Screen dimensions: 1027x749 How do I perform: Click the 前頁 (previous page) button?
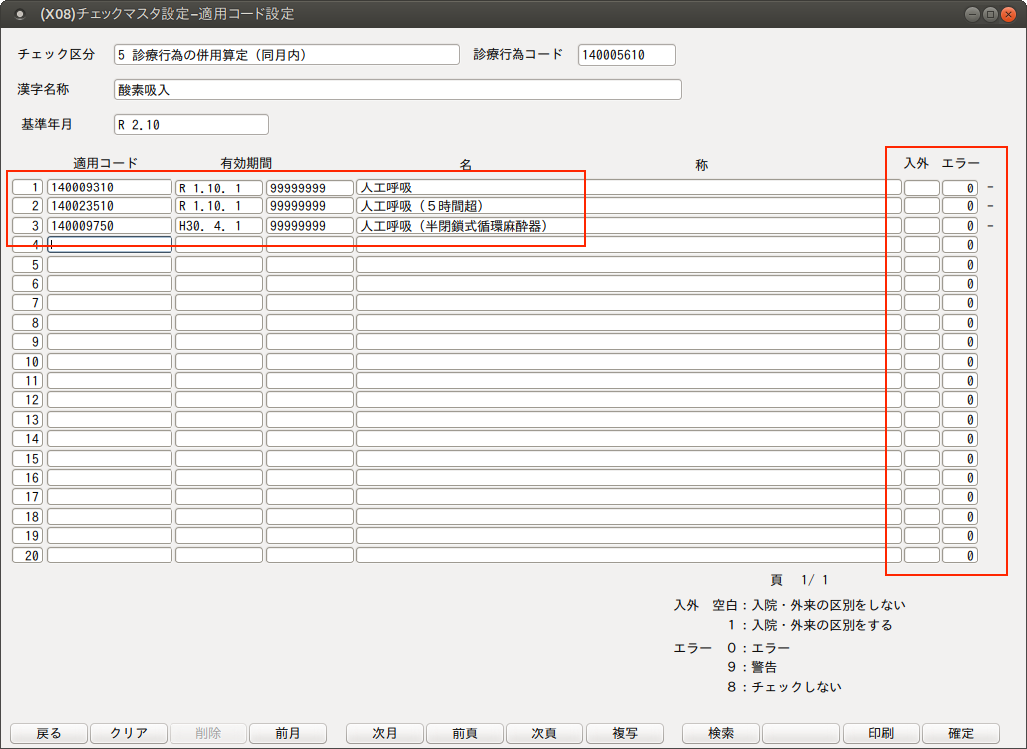point(464,733)
